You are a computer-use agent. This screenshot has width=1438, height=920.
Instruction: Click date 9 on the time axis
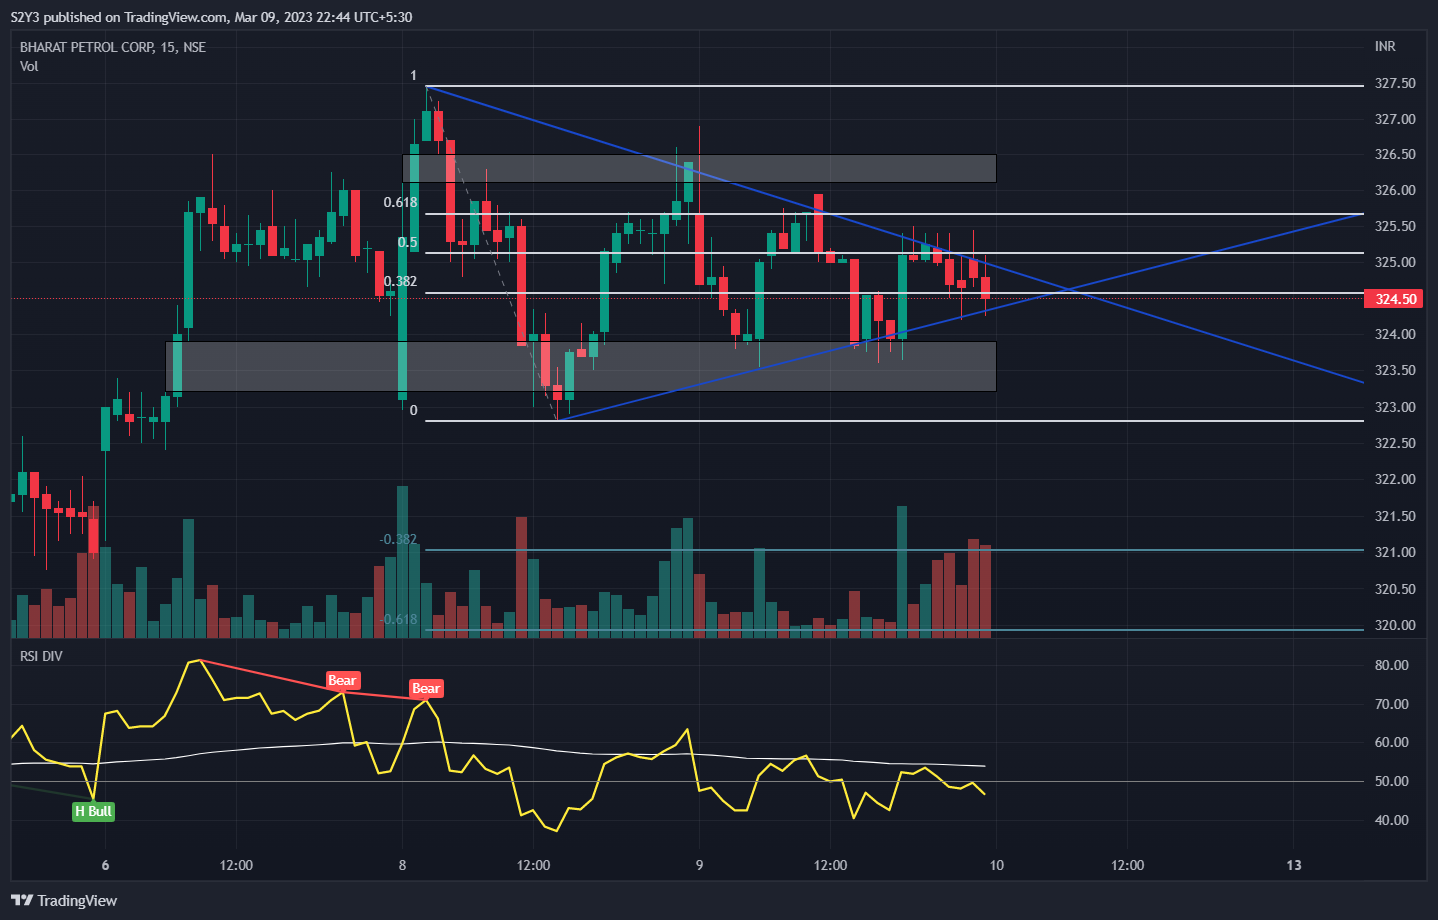pyautogui.click(x=699, y=866)
